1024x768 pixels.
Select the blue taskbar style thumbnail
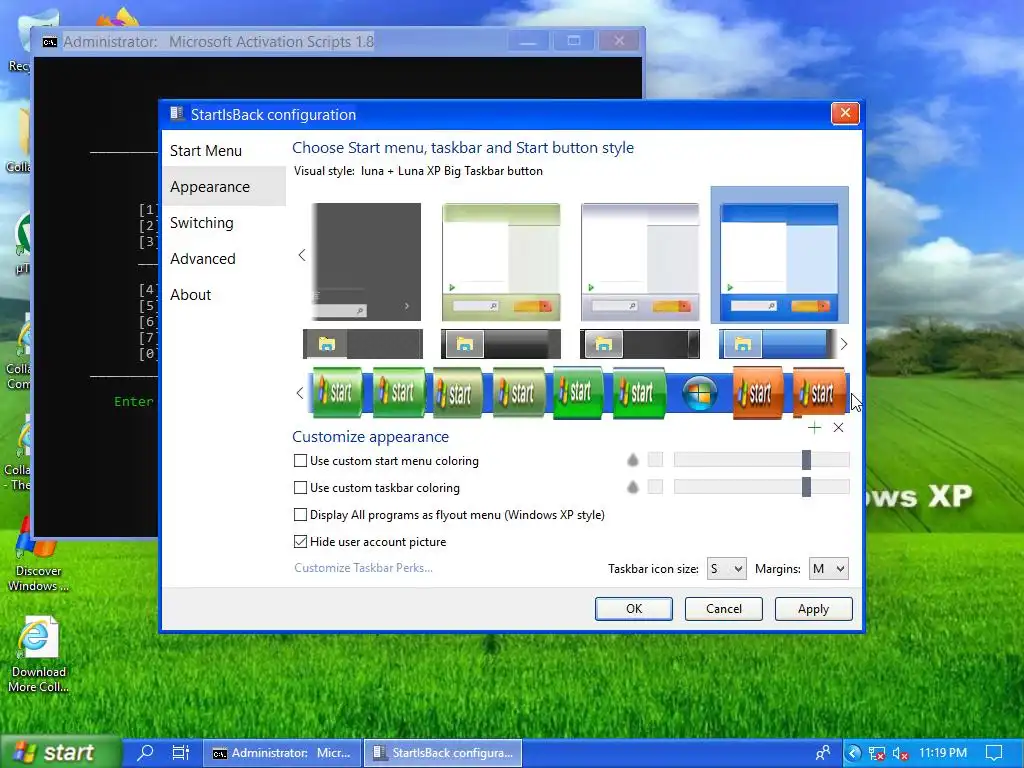coord(776,344)
